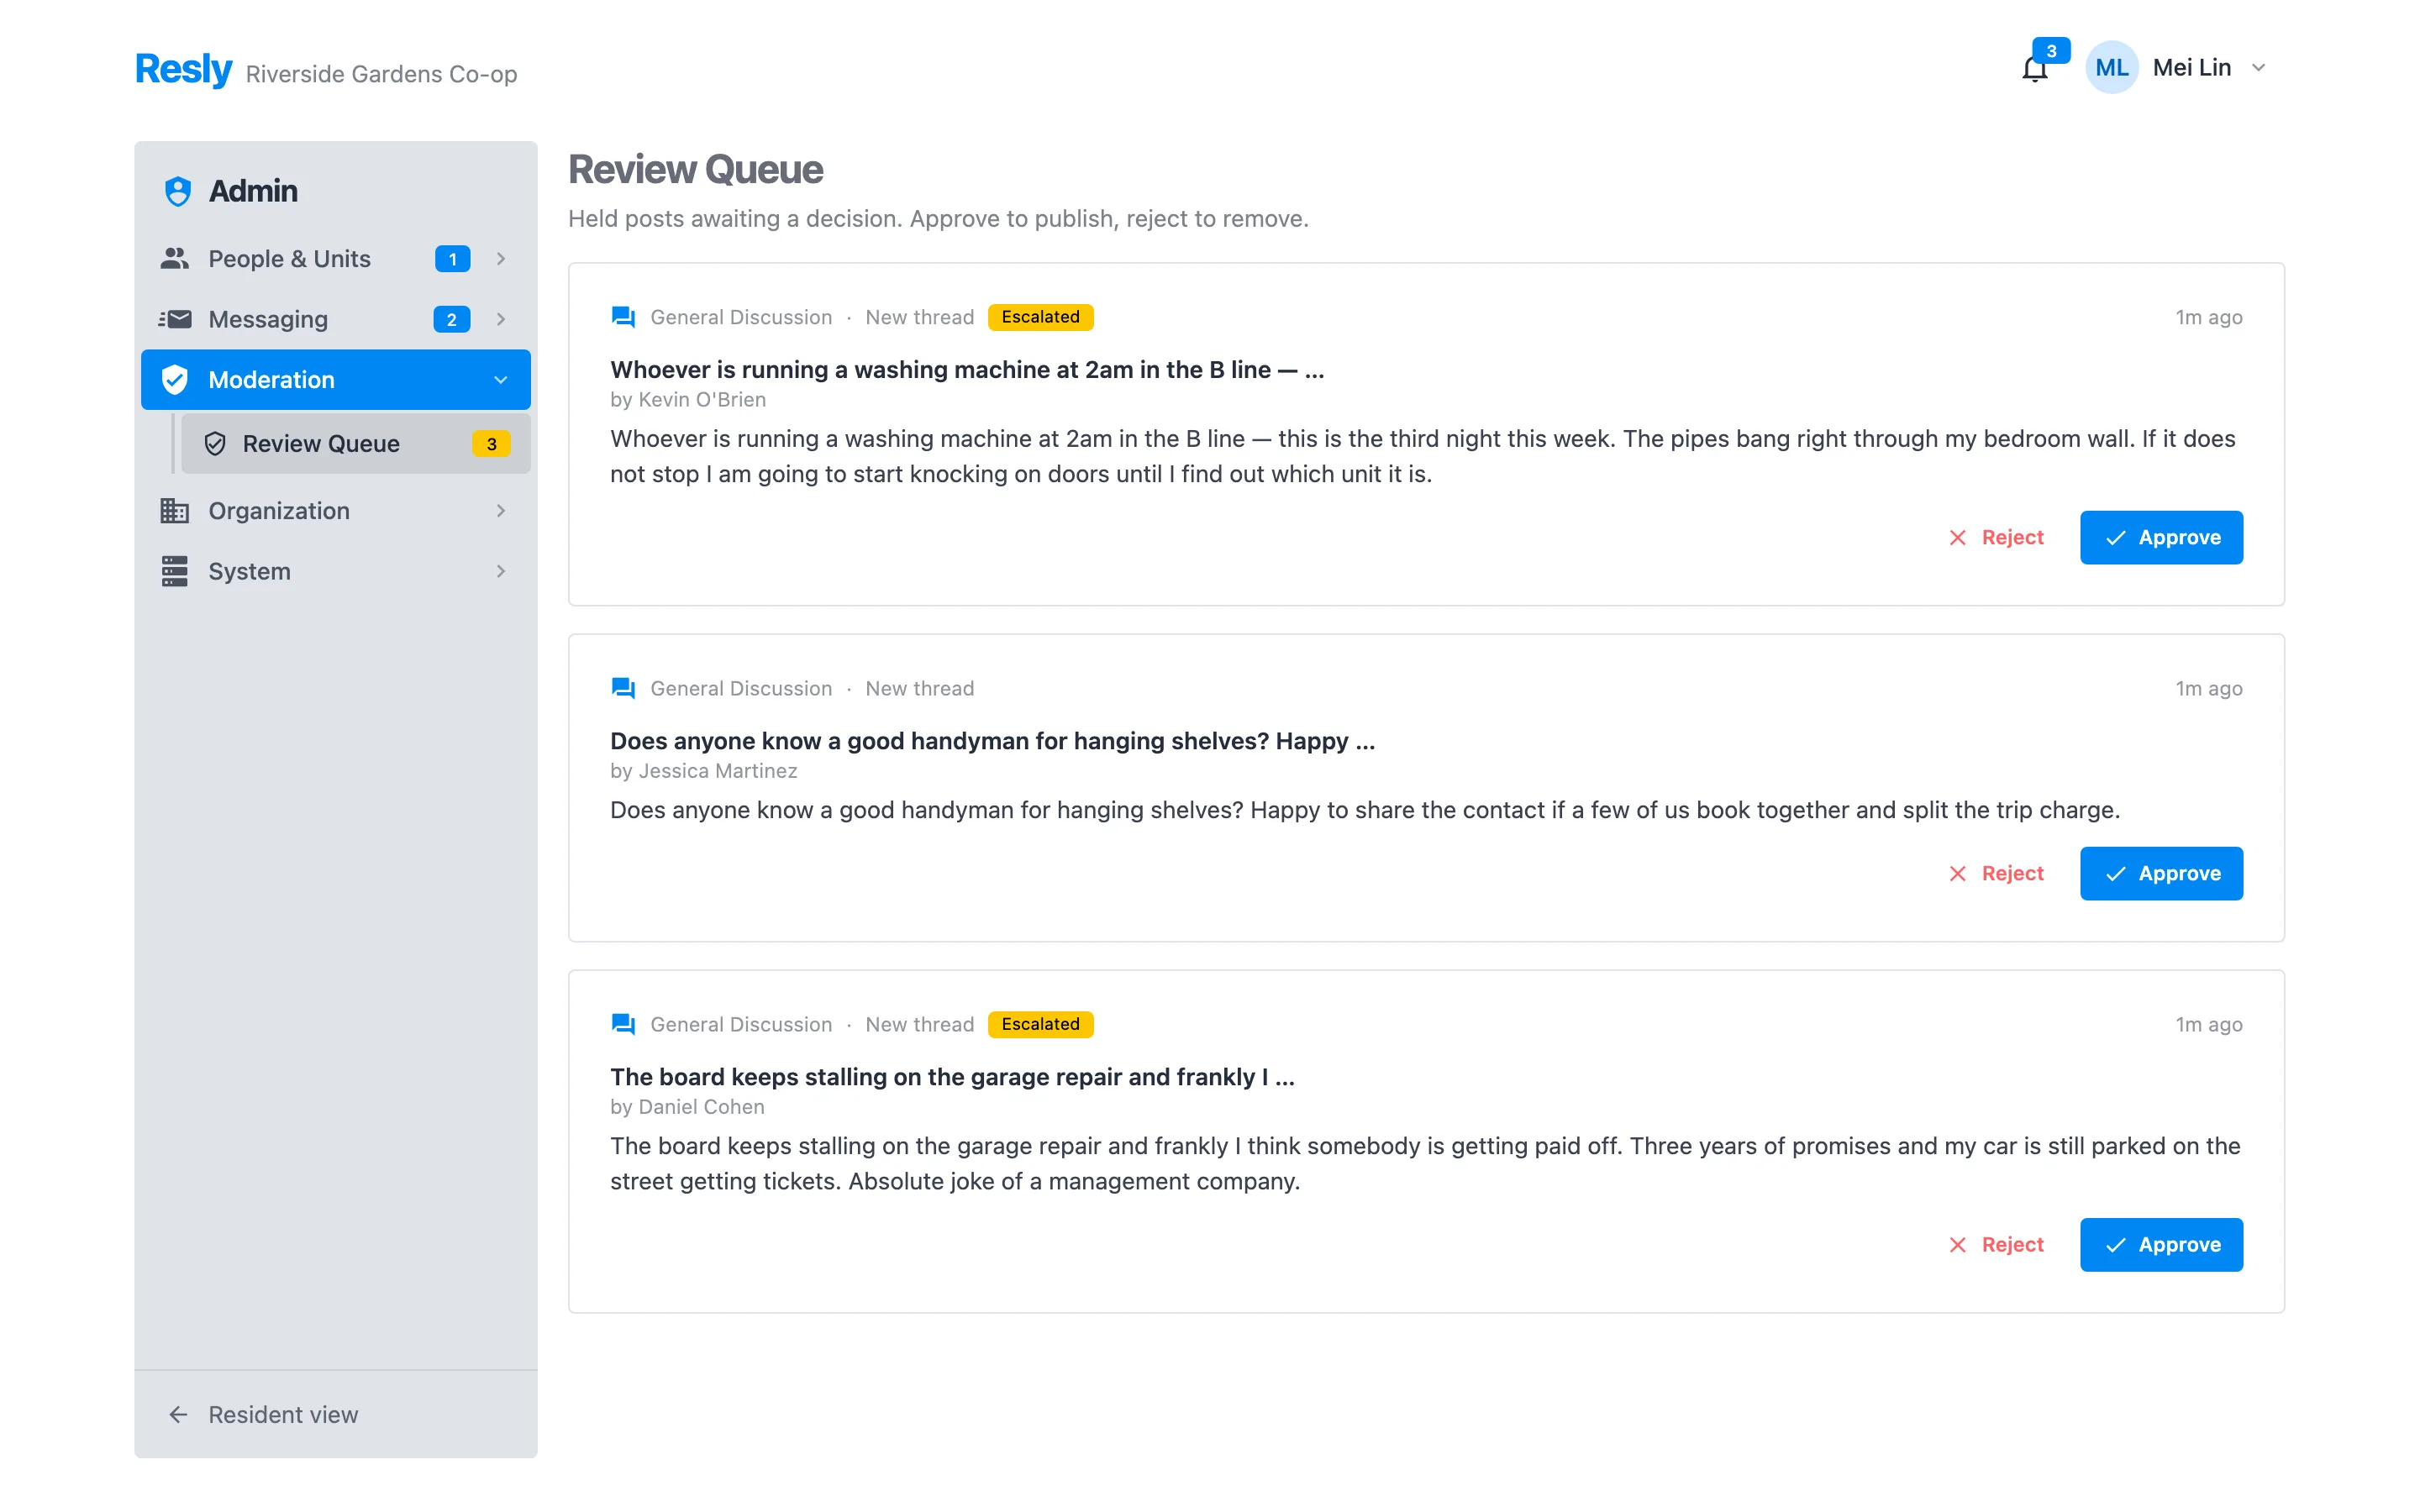Open washing machine at 2am thread title
Screen dimensions: 2420x1512
967,370
